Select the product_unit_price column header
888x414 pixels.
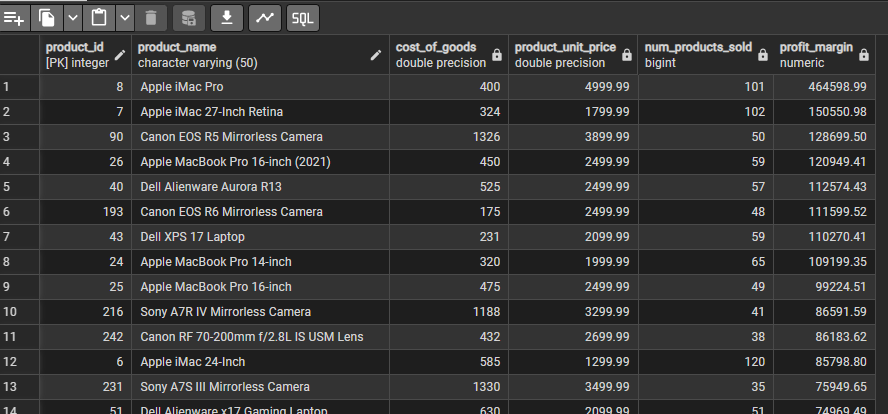coord(573,55)
